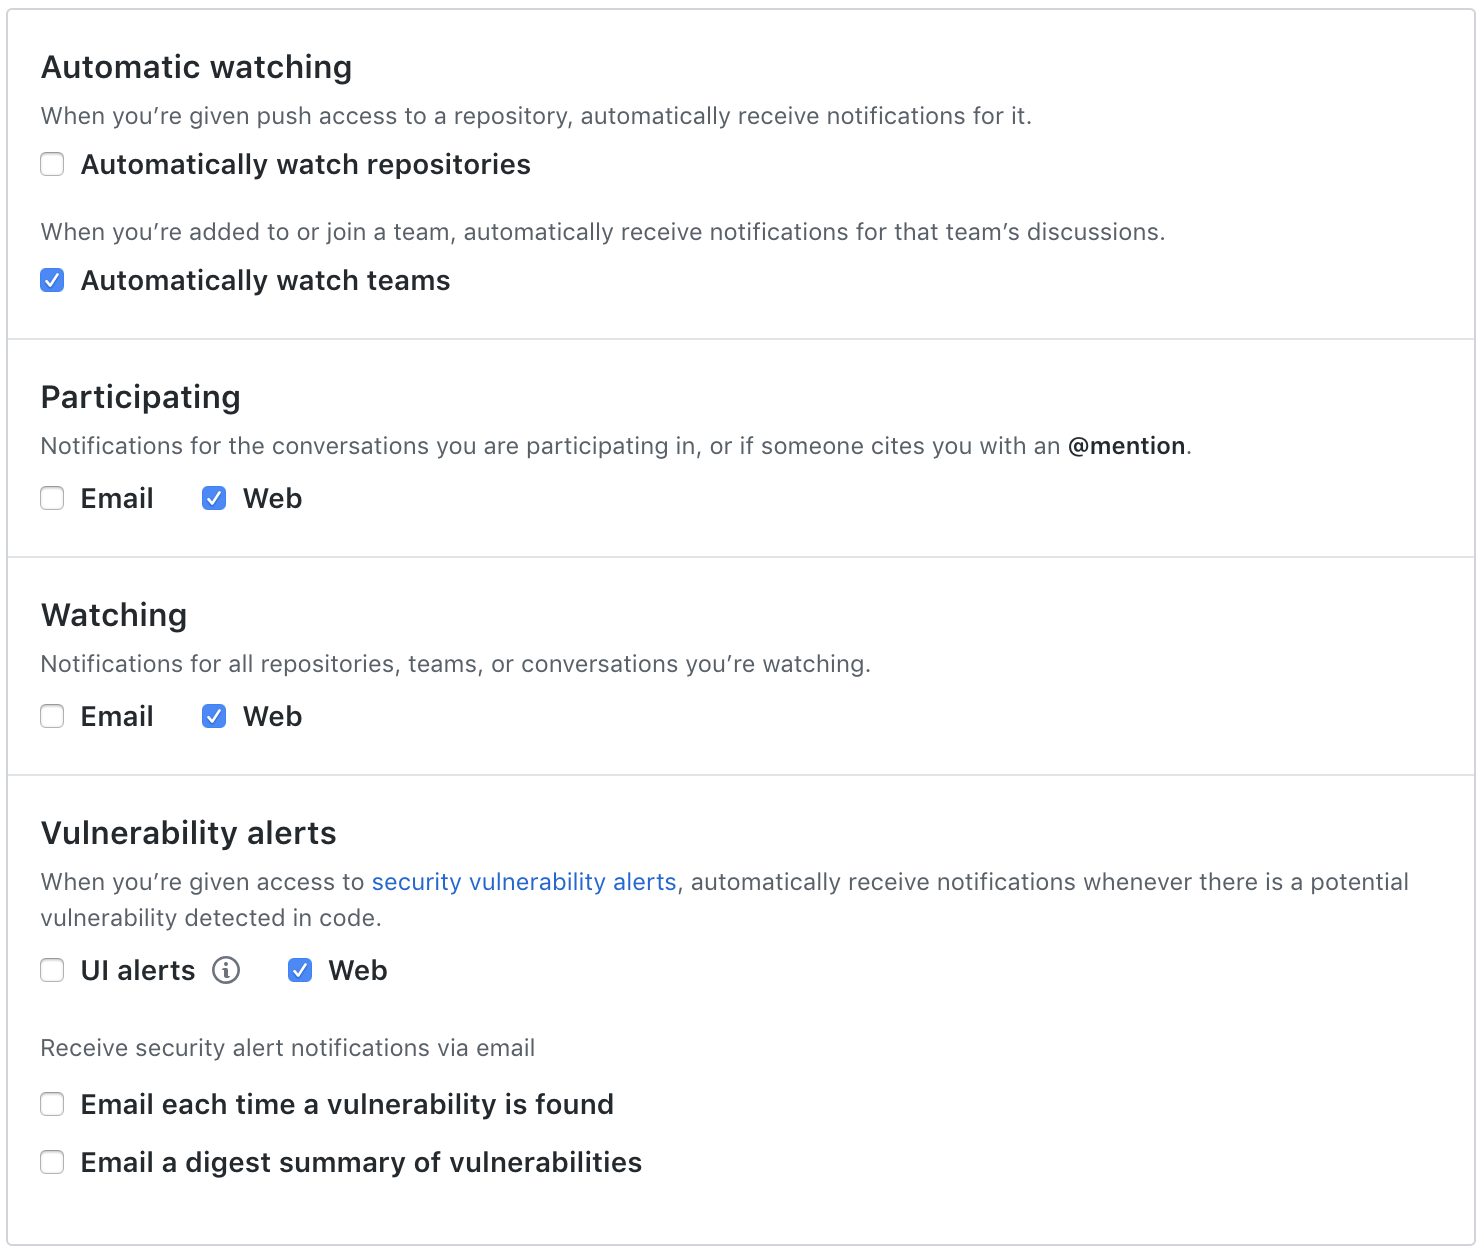
Task: Check box for Email each time a vulnerability is found
Action: (x=52, y=1104)
